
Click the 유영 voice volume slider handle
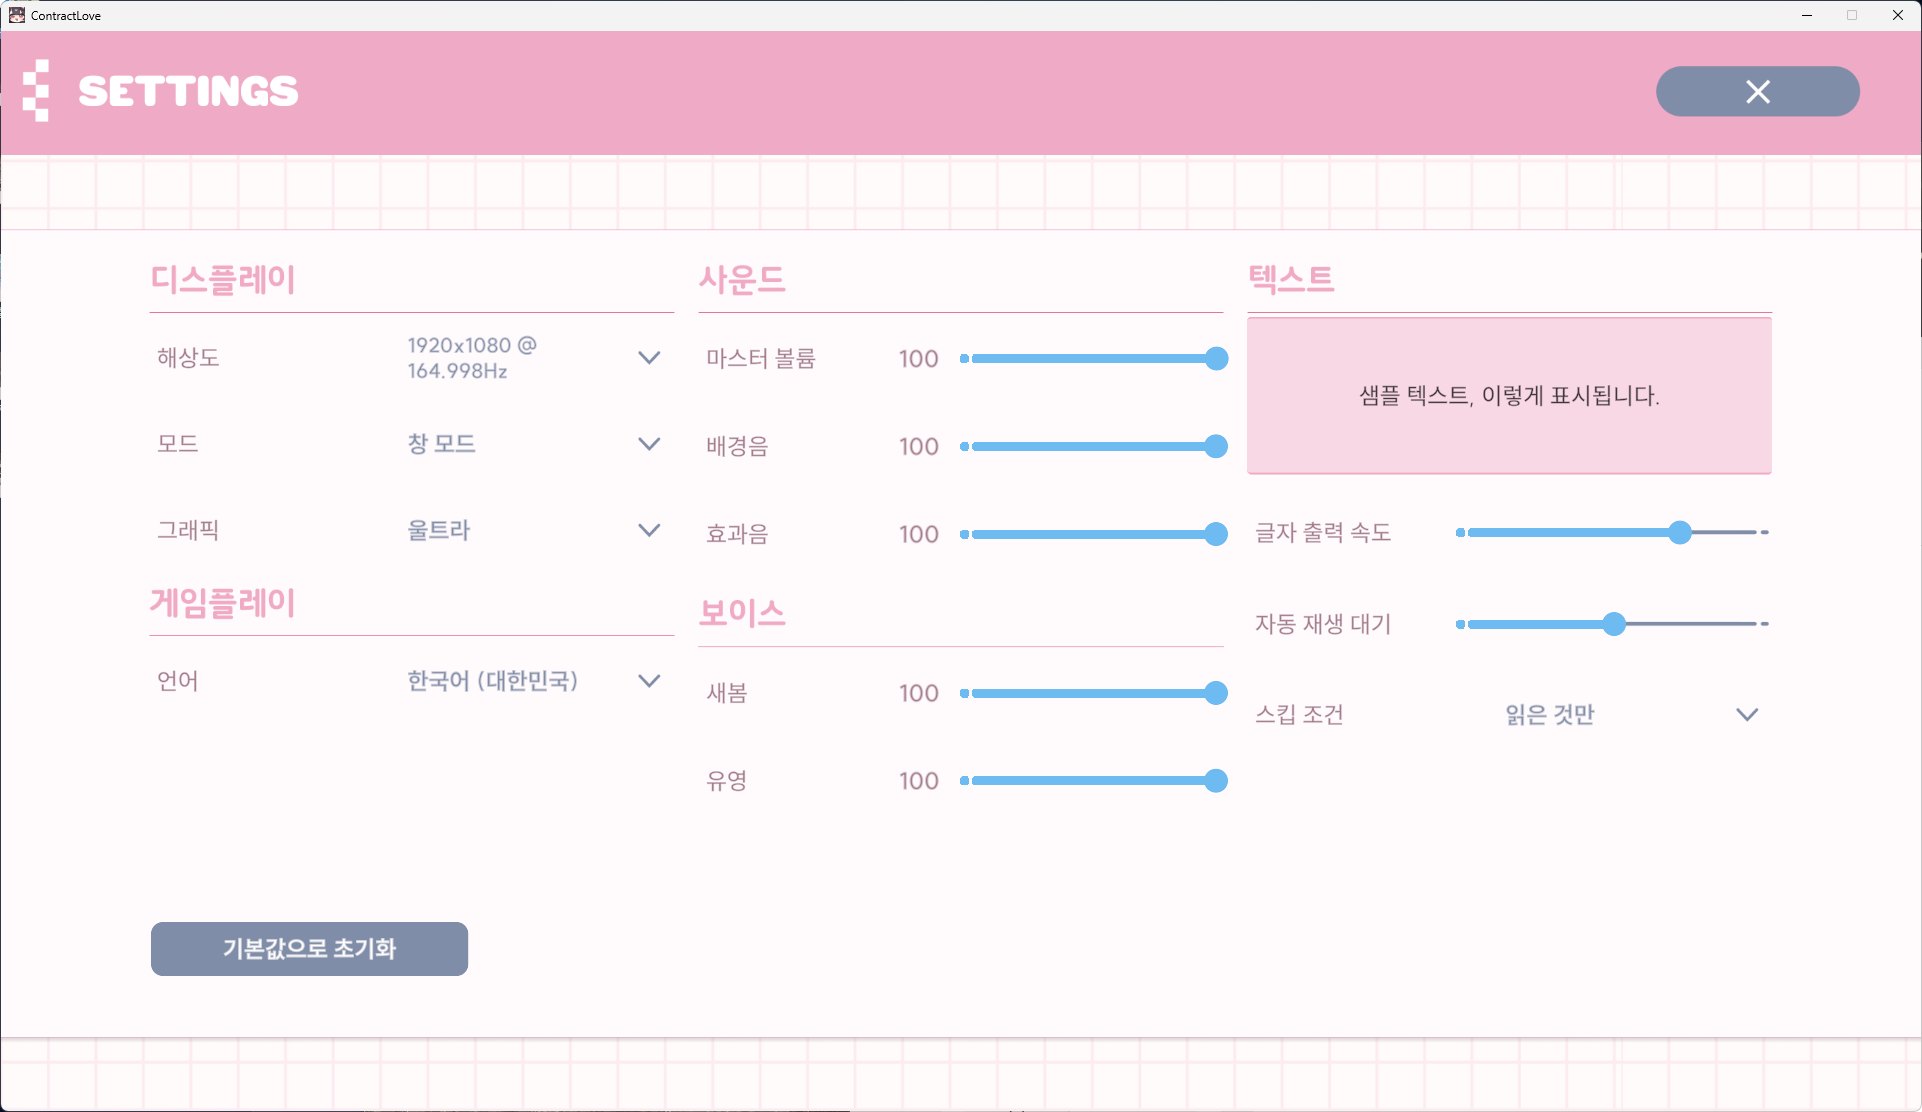coord(1216,781)
